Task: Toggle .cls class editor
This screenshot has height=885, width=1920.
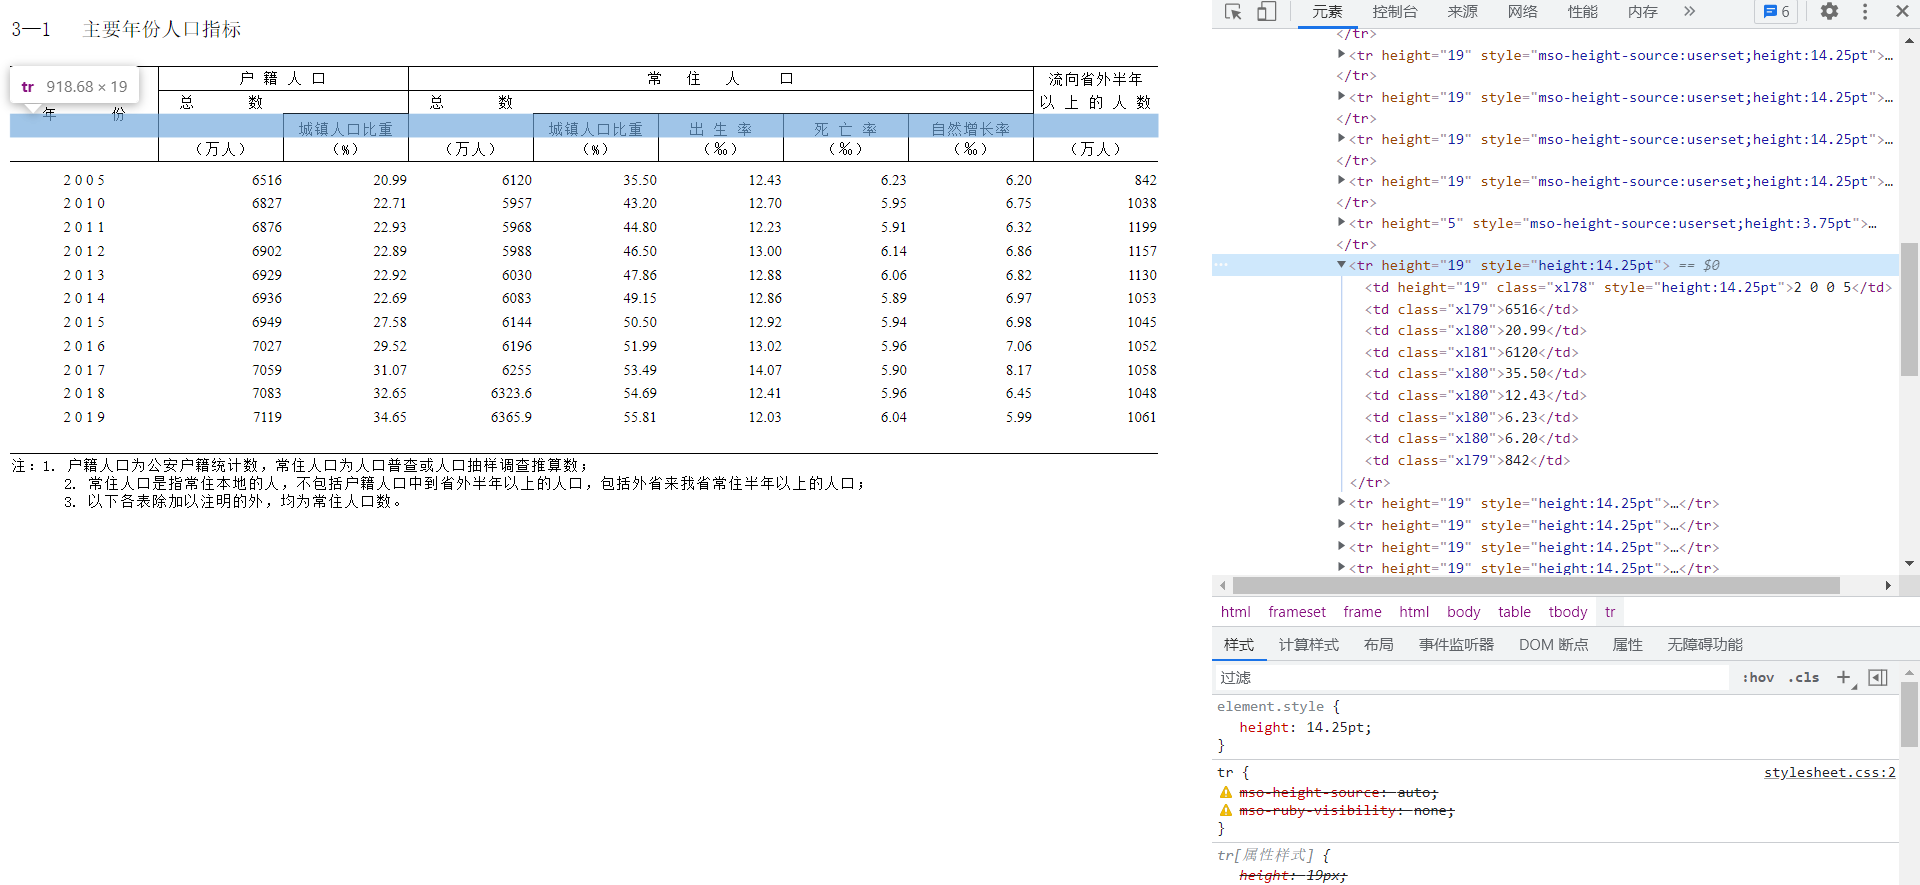Action: (x=1804, y=678)
